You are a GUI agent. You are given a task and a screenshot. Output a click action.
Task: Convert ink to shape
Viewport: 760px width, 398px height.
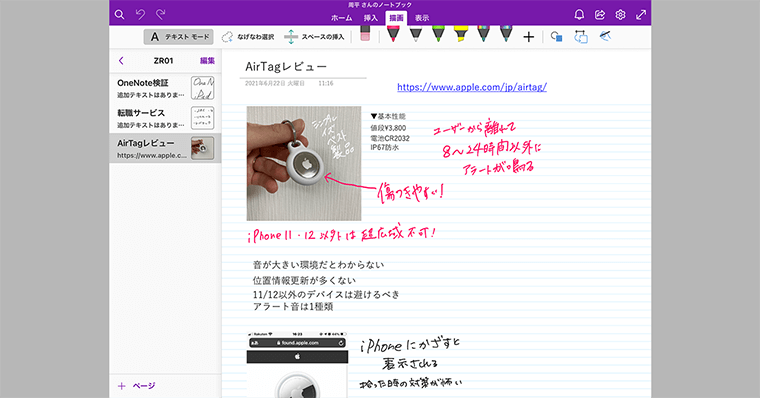581,36
